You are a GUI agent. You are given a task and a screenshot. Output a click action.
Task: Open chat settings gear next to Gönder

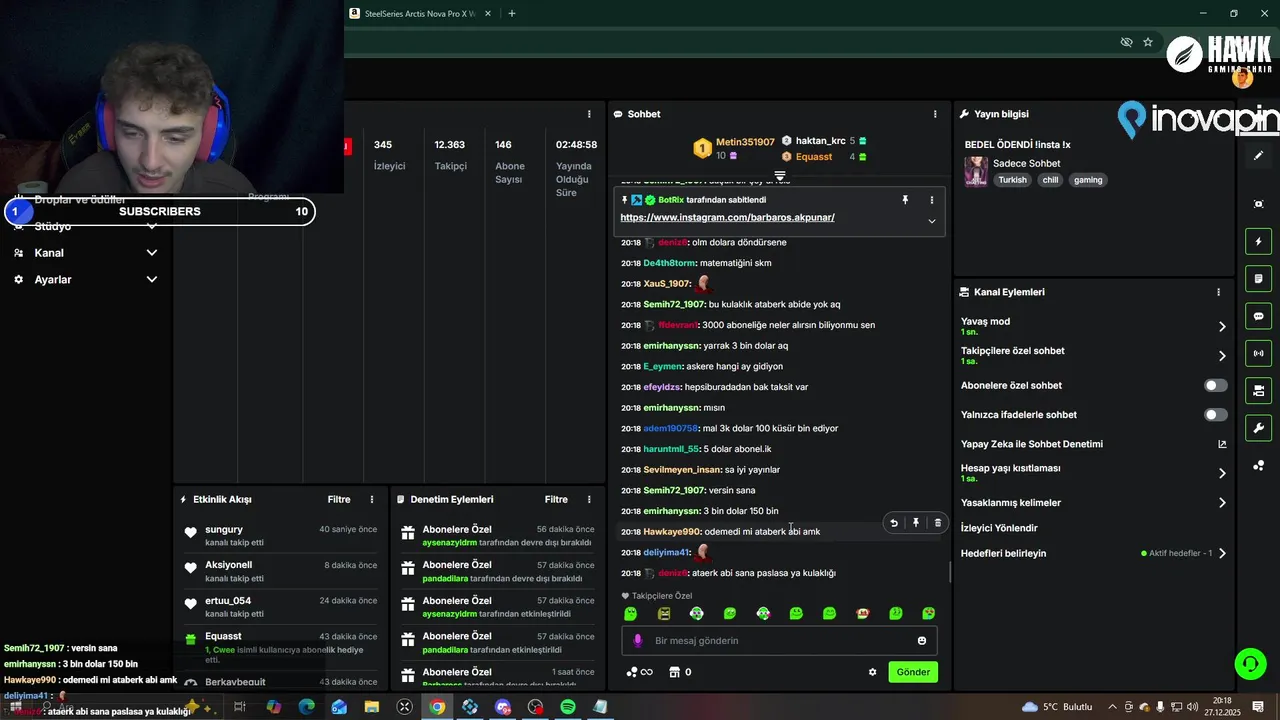872,672
